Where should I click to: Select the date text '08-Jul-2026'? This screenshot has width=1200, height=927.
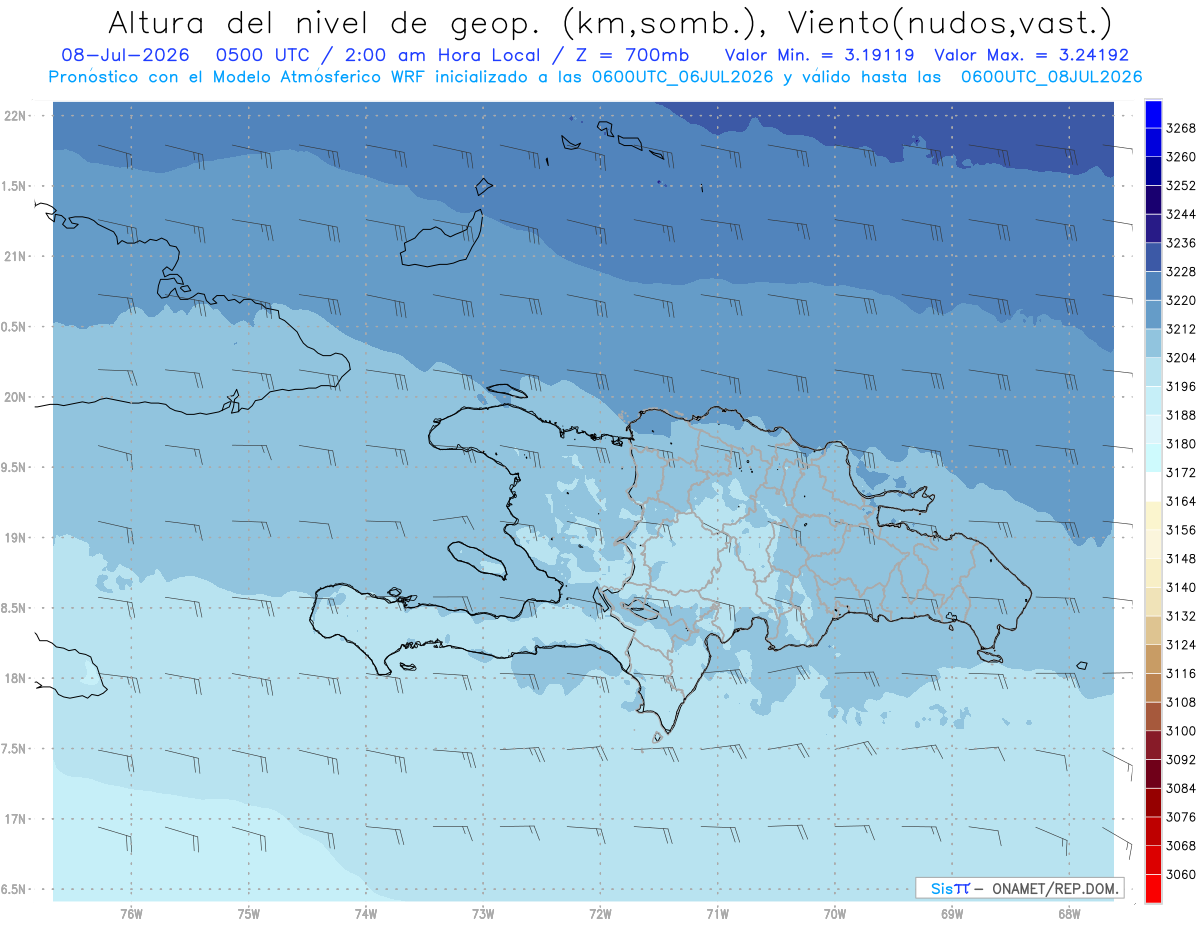[126, 55]
